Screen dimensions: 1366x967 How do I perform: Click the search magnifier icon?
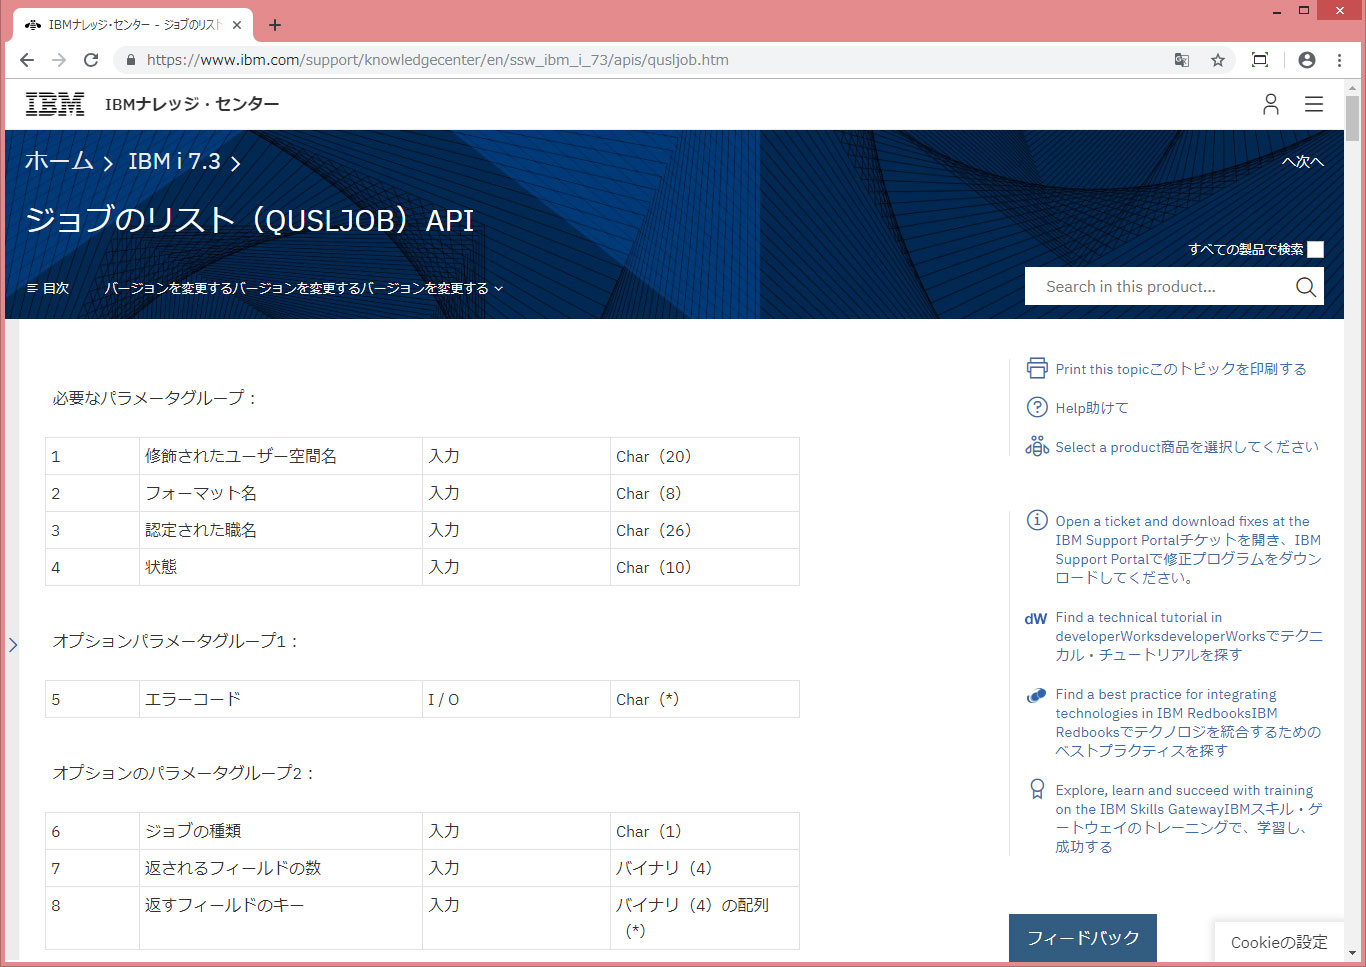pos(1305,287)
